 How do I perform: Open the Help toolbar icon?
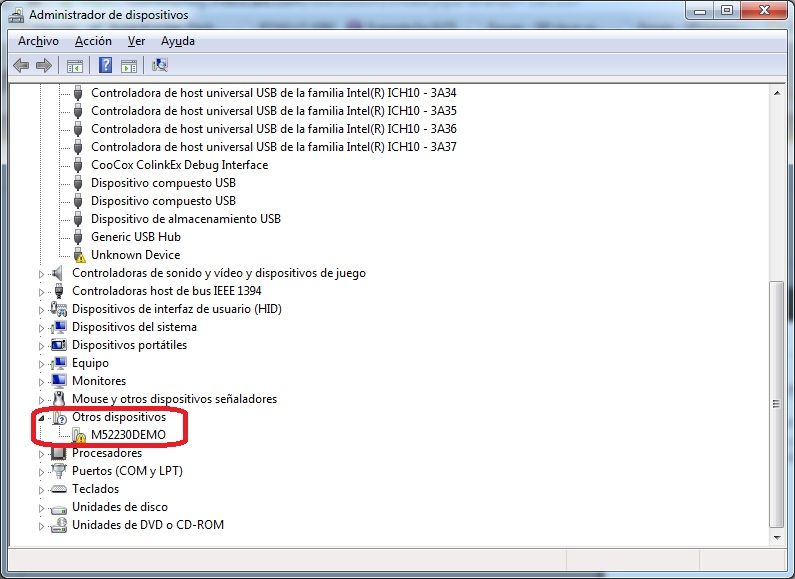[105, 65]
